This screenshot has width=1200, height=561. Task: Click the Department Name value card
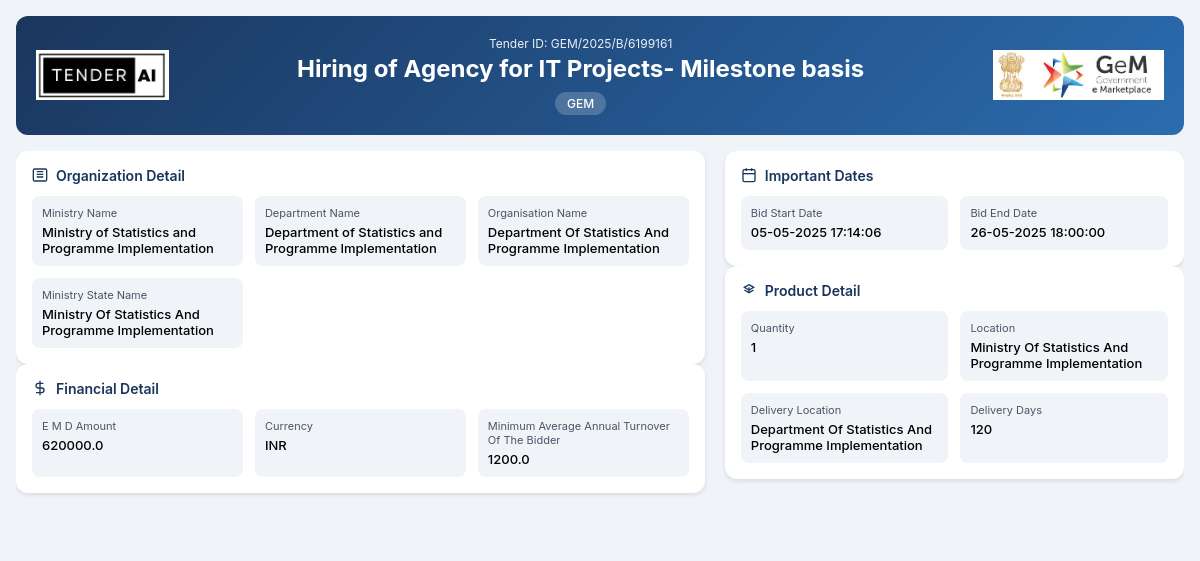(360, 231)
